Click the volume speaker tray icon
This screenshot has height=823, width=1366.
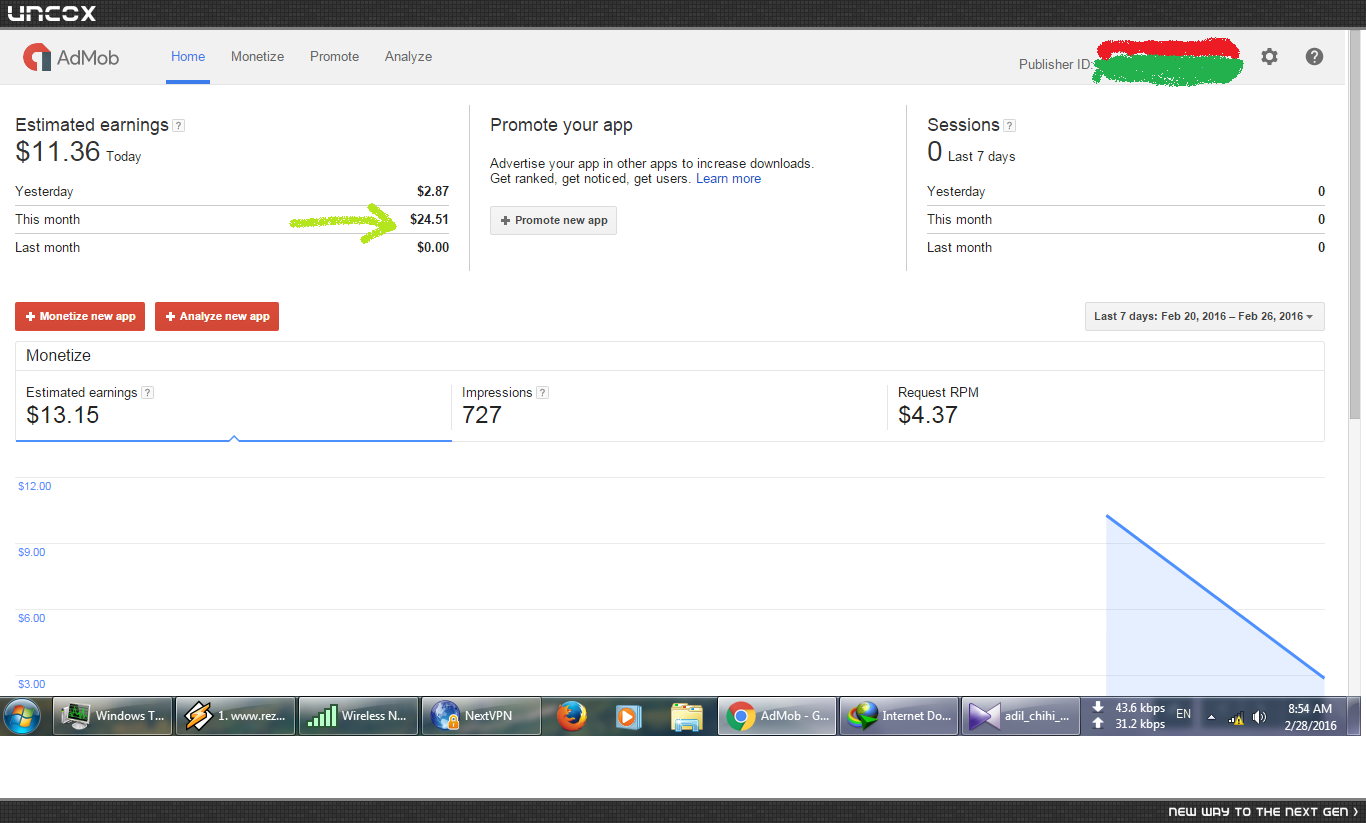click(1260, 717)
